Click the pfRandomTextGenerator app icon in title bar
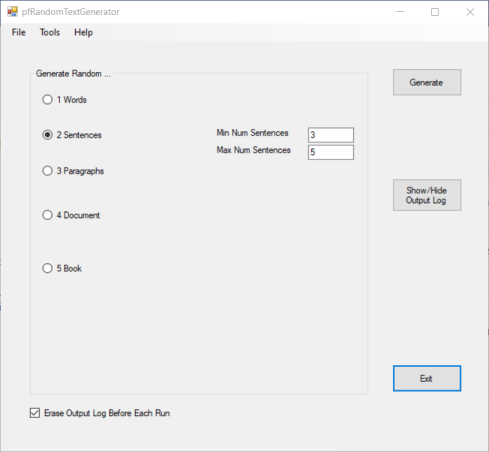This screenshot has height=452, width=489. tap(12, 12)
